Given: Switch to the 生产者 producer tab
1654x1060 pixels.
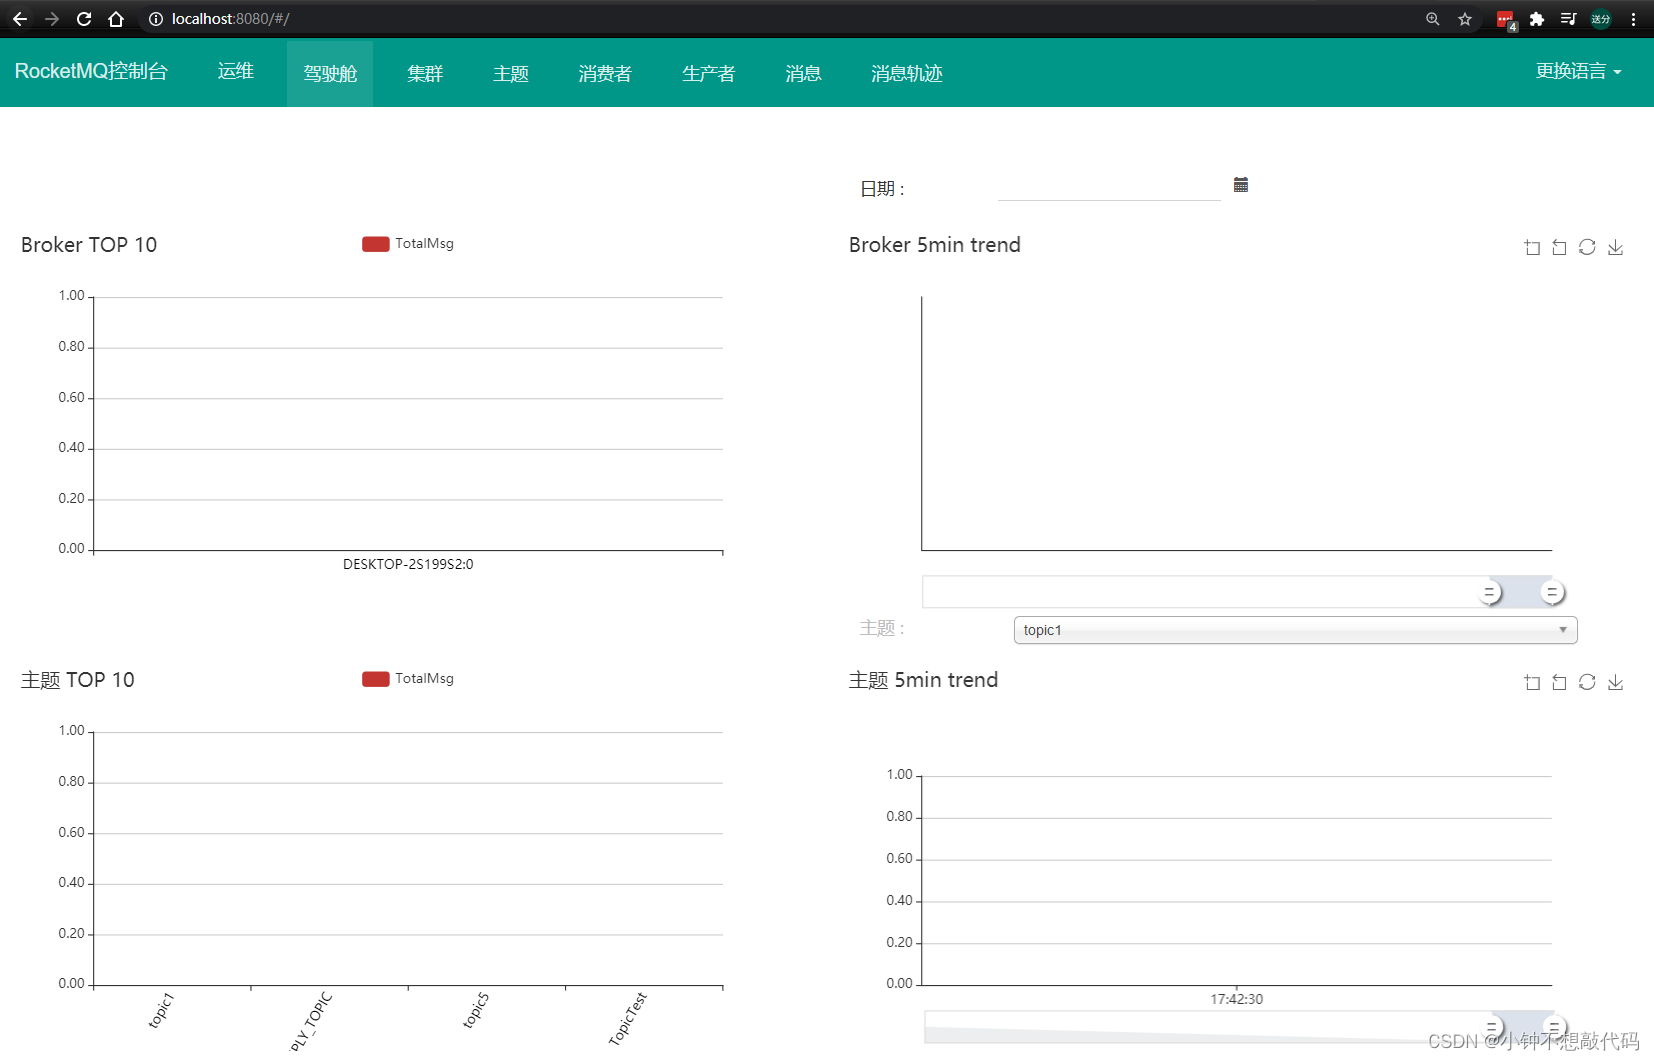Looking at the screenshot, I should point(708,74).
